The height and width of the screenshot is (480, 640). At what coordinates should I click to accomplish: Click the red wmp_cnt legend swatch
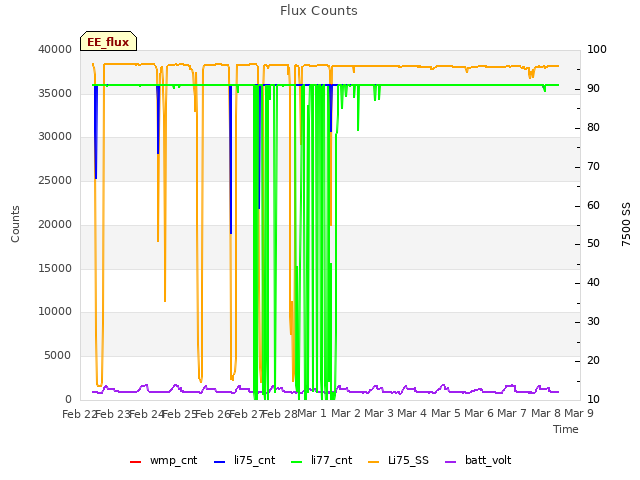point(135,462)
